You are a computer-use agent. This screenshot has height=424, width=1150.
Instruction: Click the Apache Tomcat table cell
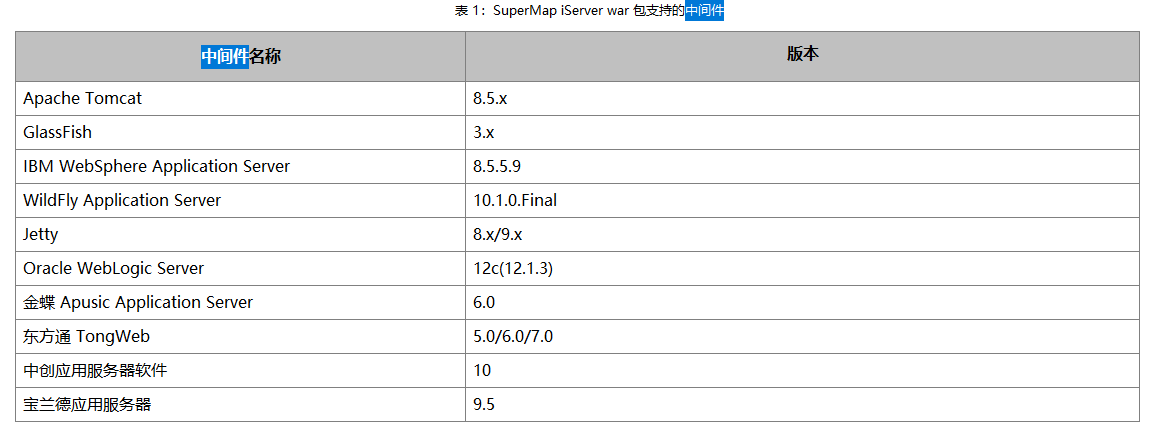point(240,98)
